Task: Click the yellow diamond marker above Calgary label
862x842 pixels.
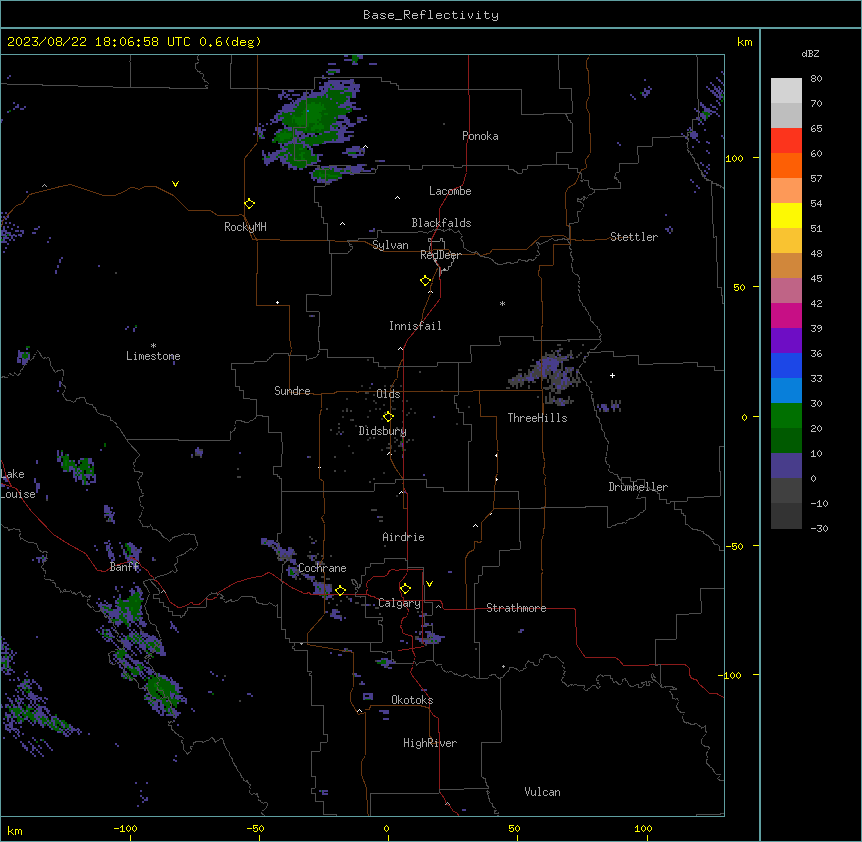Action: [405, 589]
